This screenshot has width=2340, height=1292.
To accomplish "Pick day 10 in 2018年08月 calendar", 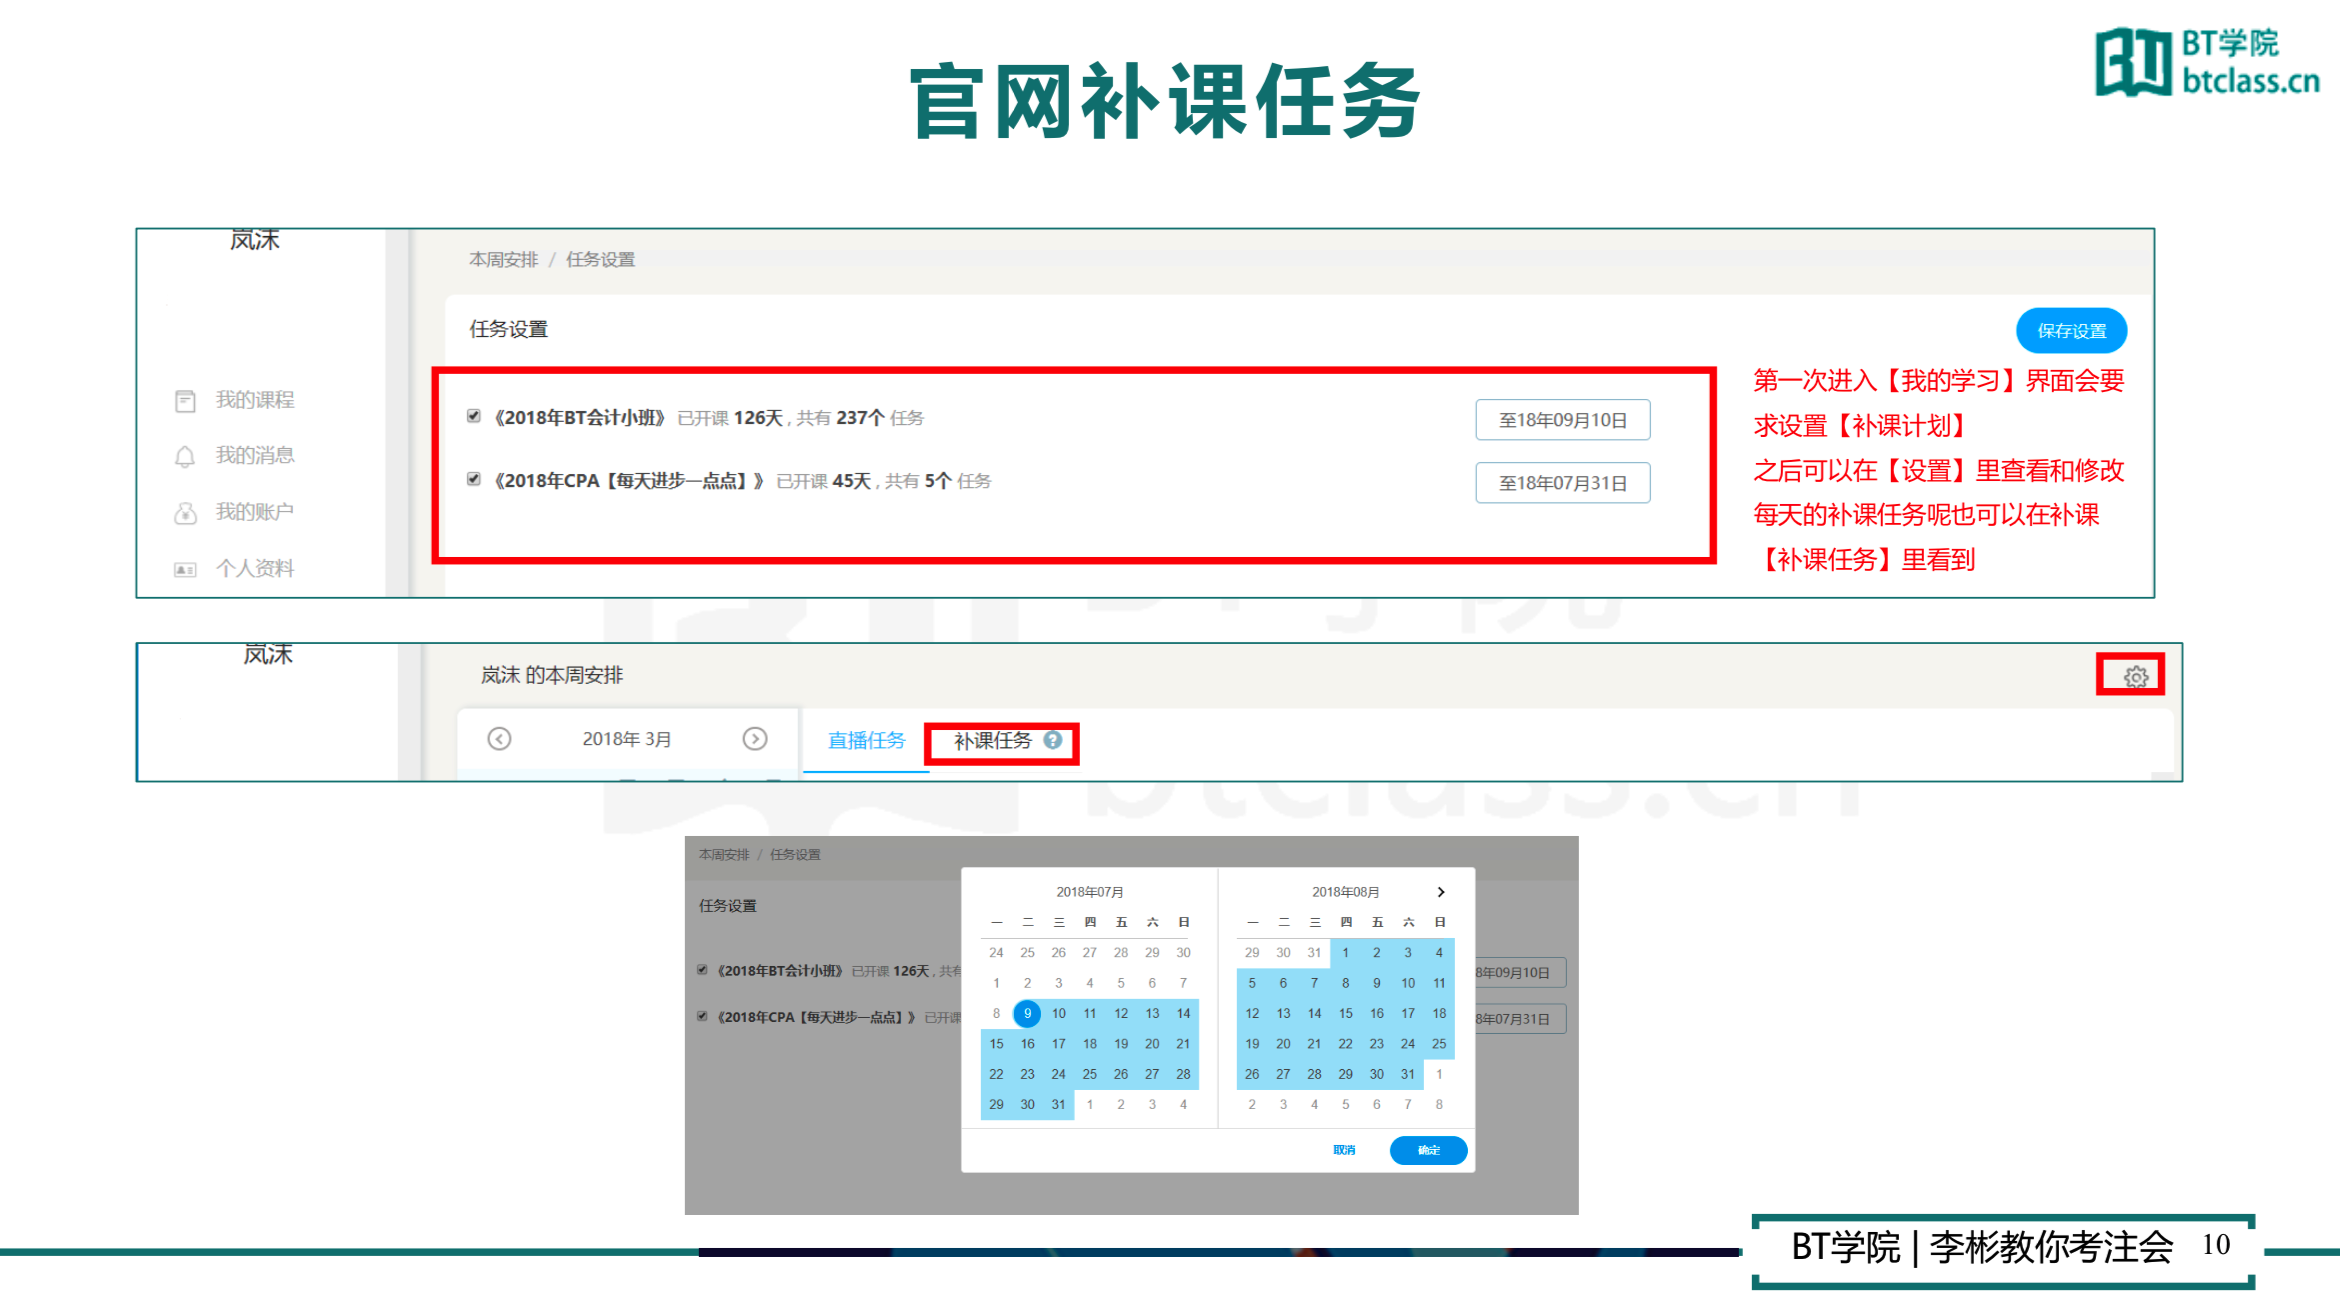I will 1408,983.
